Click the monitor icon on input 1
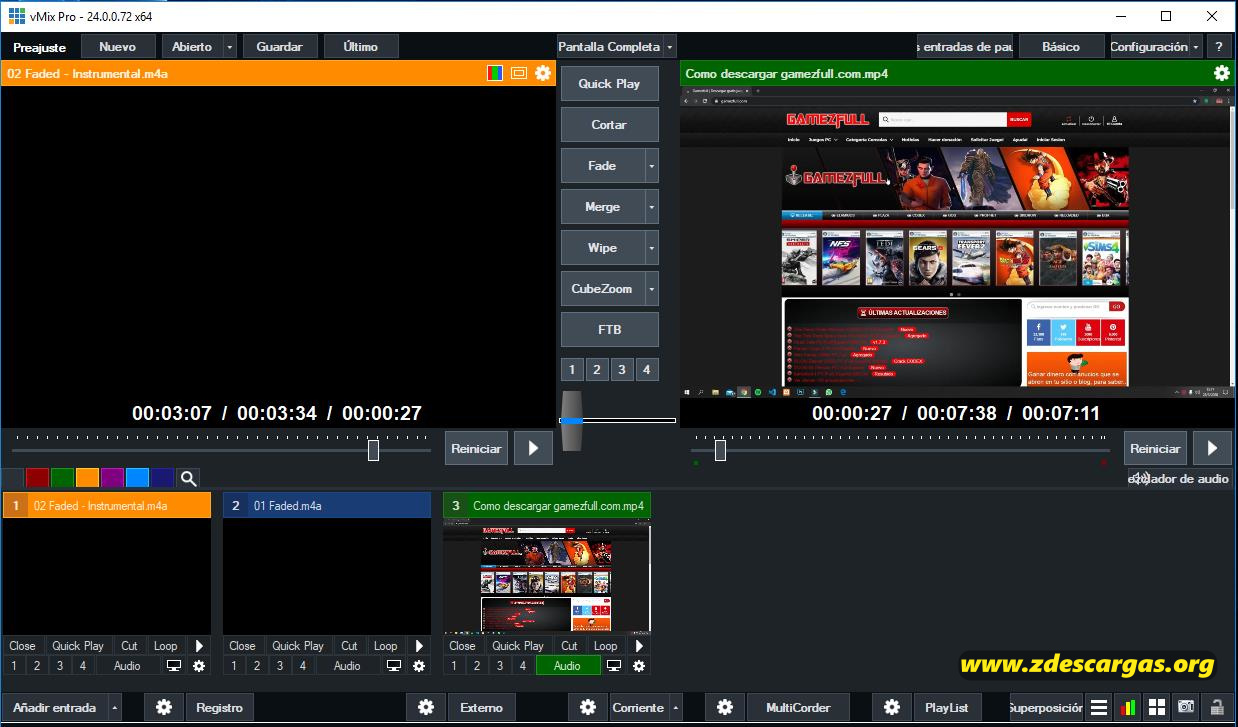Screen dimensions: 1238x727 point(174,665)
